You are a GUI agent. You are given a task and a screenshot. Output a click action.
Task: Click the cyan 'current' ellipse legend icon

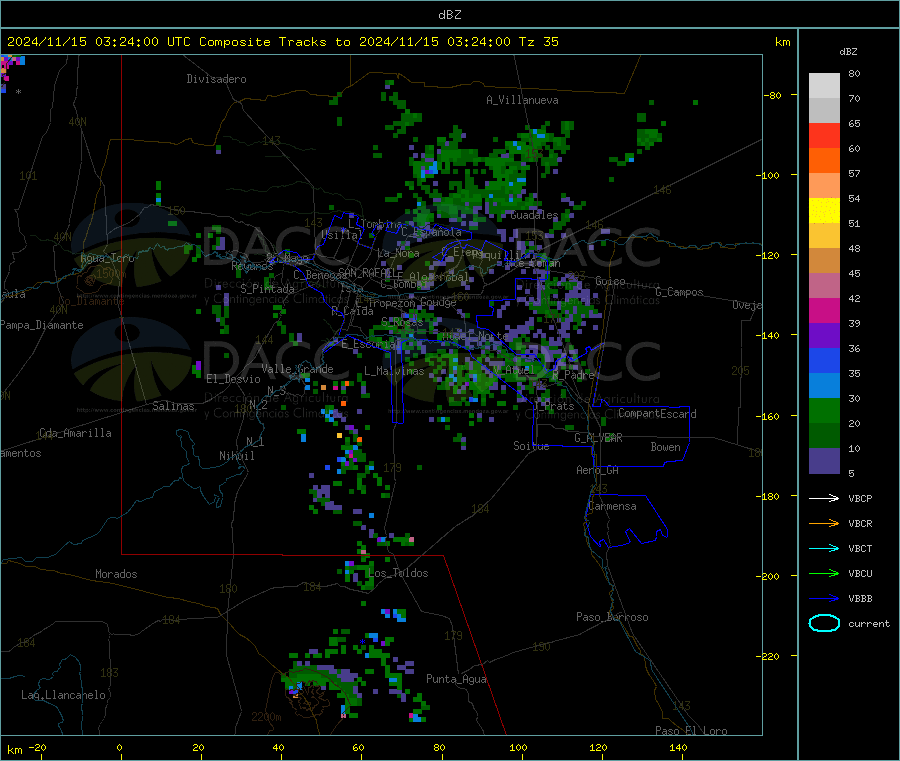tap(824, 623)
